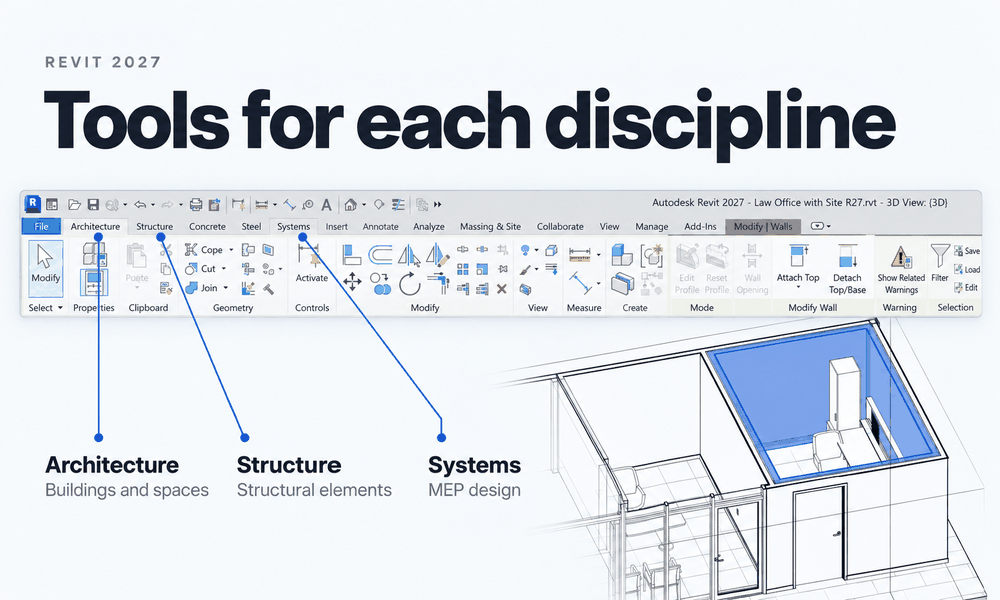Click the Modify arrow cursor tool

(x=46, y=268)
